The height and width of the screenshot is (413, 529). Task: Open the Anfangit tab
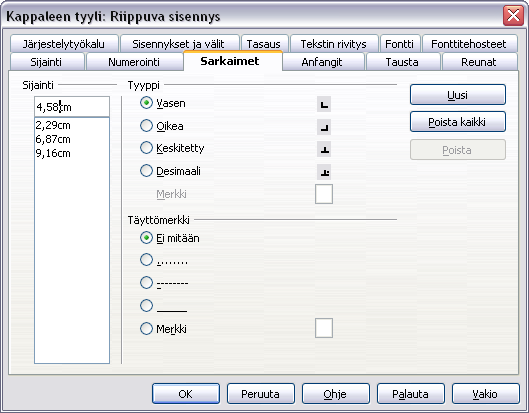[323, 62]
